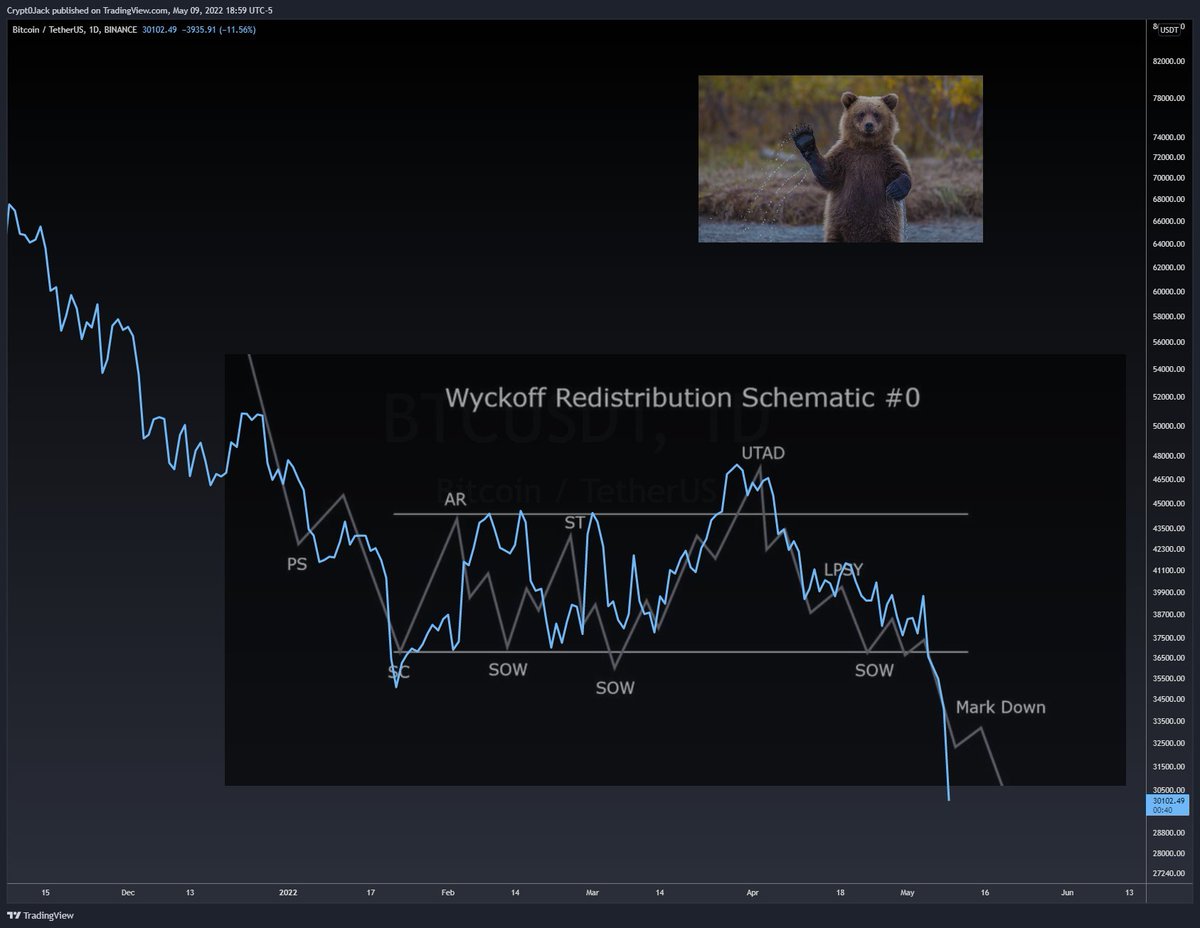Click the 70000.00 price axis label
The height and width of the screenshot is (928, 1200).
click(x=1168, y=178)
